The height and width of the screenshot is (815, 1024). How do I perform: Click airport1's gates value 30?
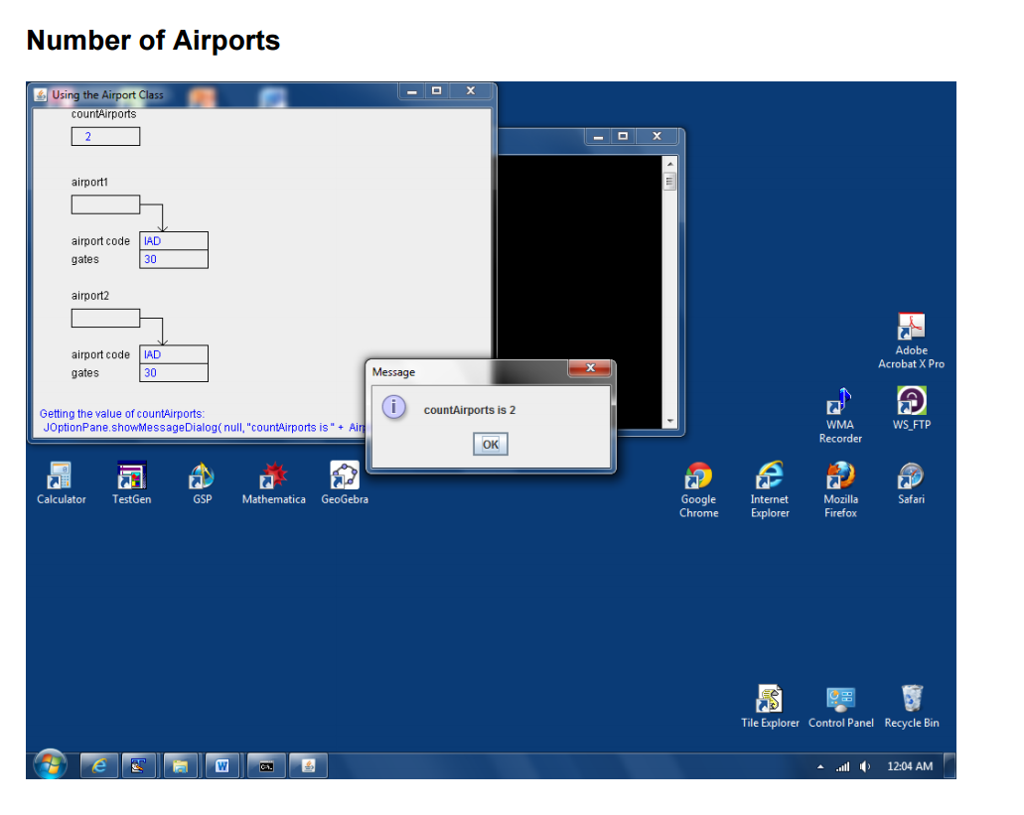[x=174, y=259]
